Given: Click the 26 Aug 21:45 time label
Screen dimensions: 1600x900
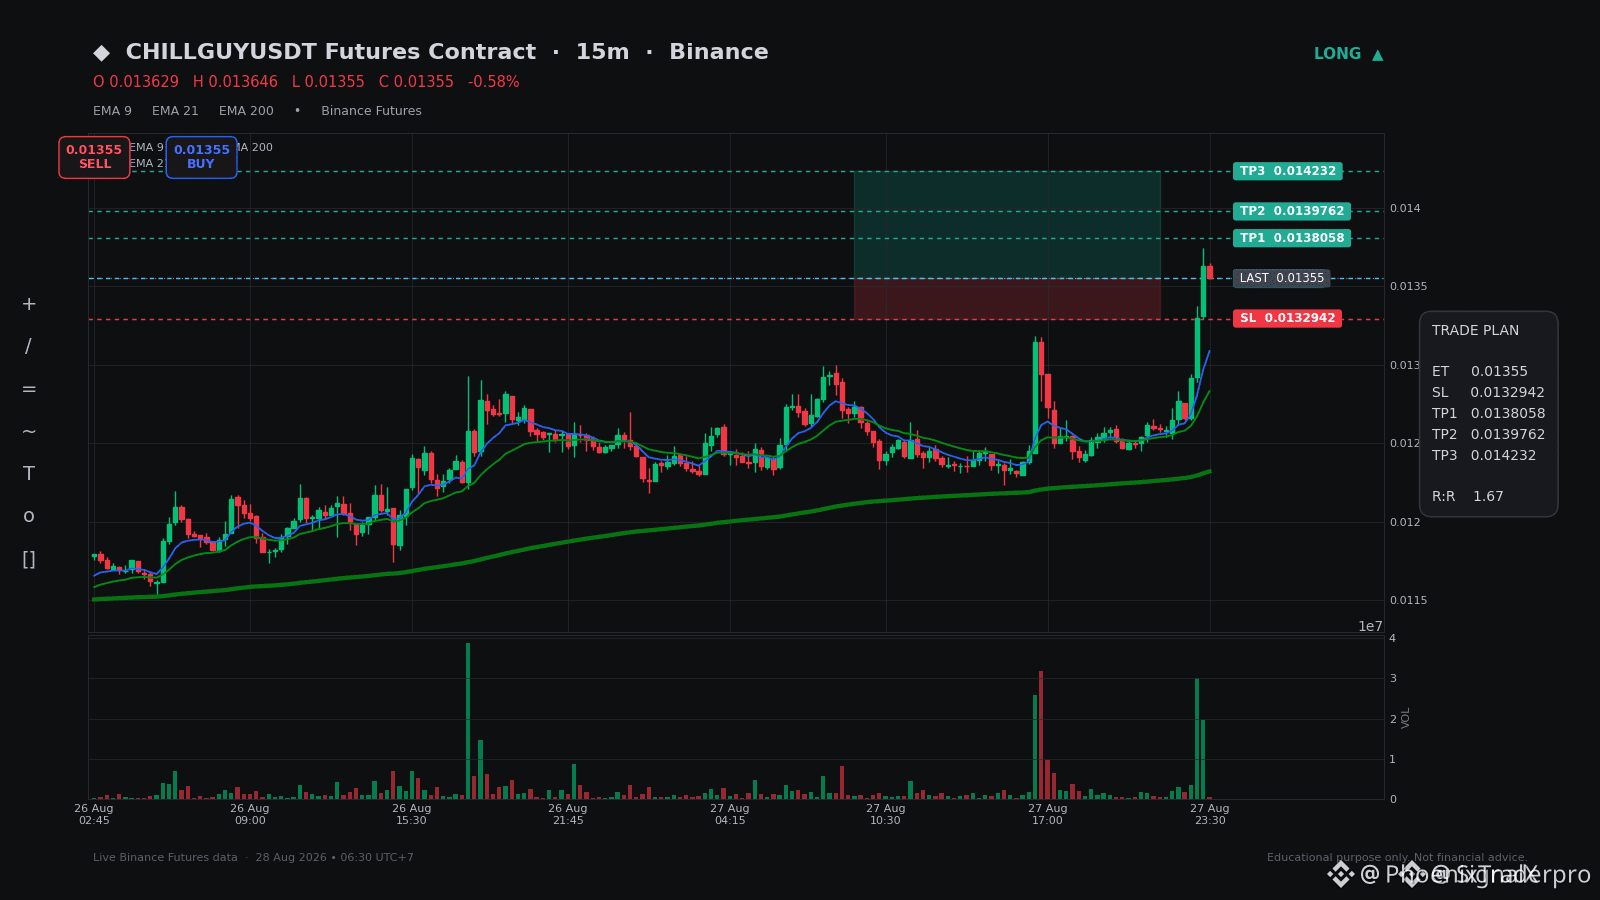Looking at the screenshot, I should tap(568, 814).
